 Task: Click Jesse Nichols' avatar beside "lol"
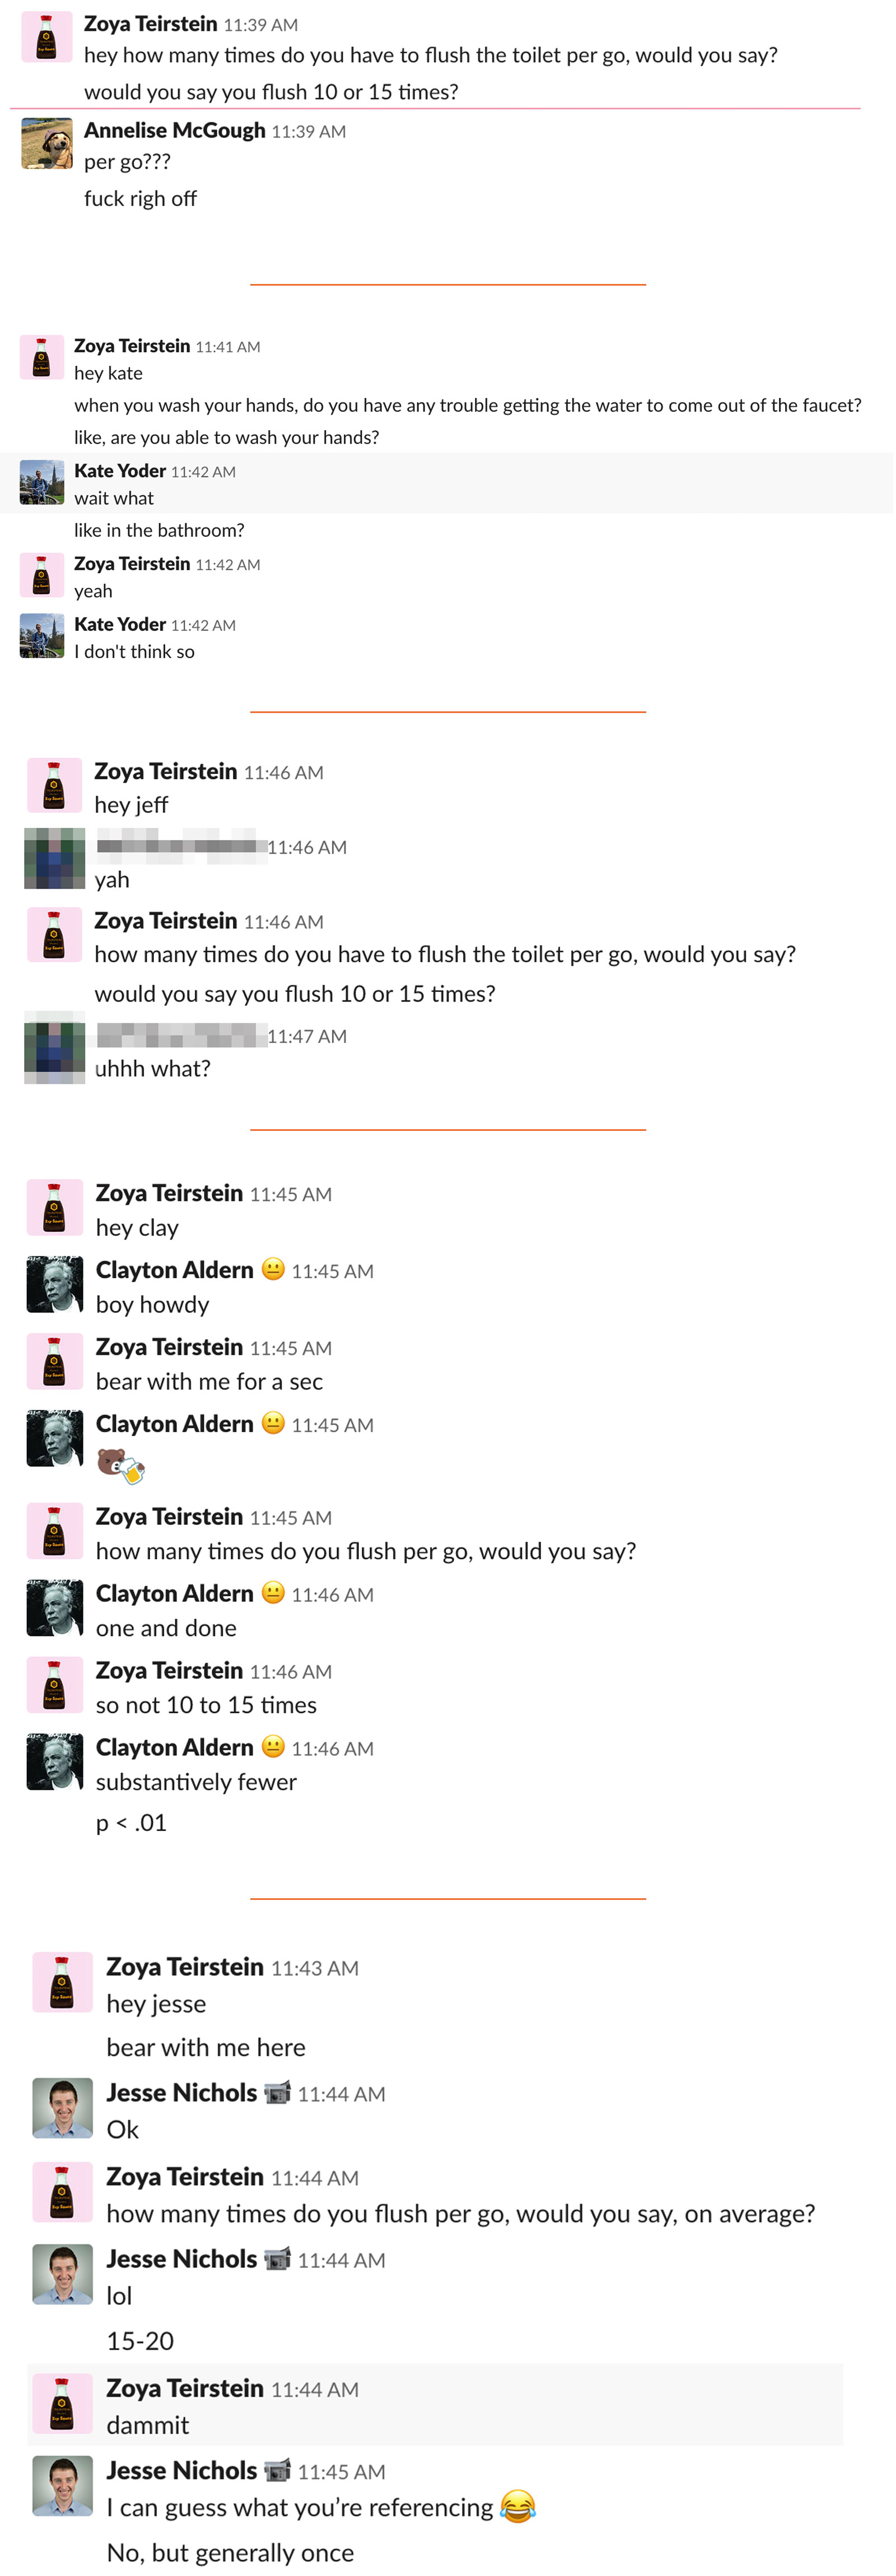tap(62, 2274)
